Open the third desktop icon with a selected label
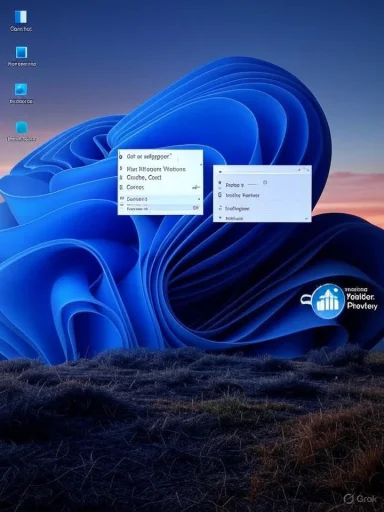This screenshot has width=384, height=512. click(21, 90)
